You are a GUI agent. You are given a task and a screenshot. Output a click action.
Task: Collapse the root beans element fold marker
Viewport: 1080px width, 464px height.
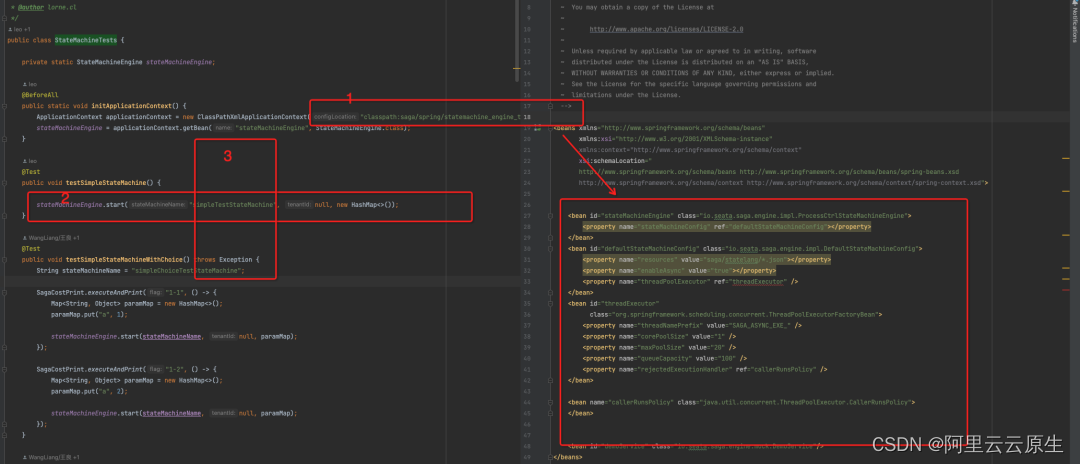tap(550, 128)
